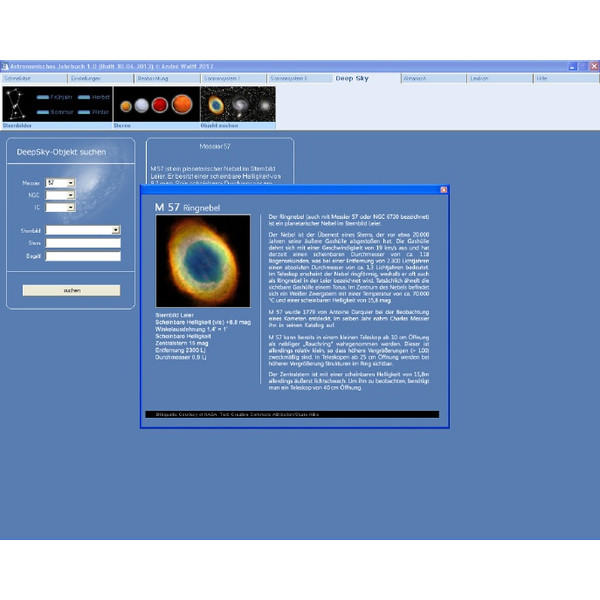Open the Messier number dropdown
The width and height of the screenshot is (600, 600).
[x=70, y=183]
